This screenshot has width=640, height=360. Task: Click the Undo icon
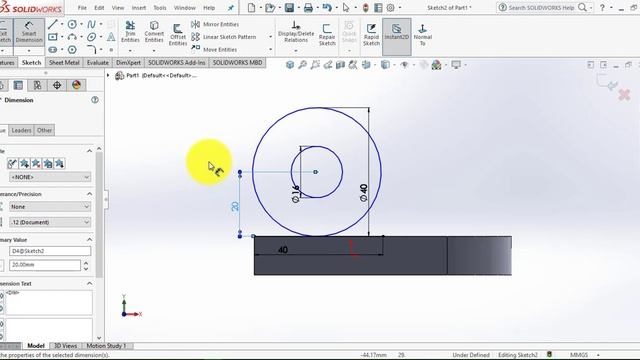(327, 8)
